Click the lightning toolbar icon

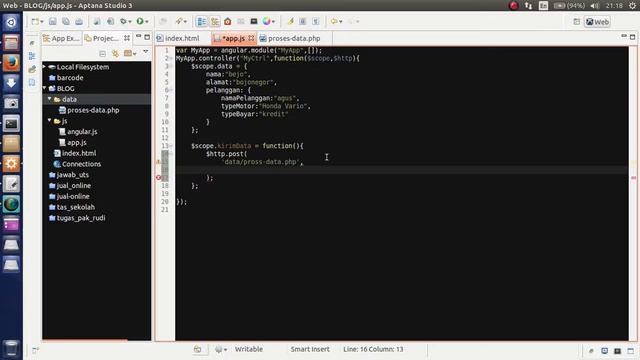point(290,21)
